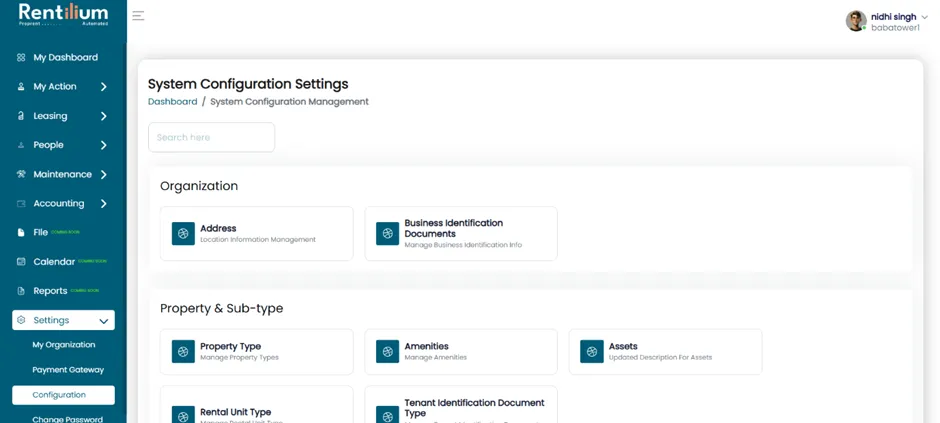Open the Amenities card
Viewport: 940px width, 423px height.
[461, 352]
